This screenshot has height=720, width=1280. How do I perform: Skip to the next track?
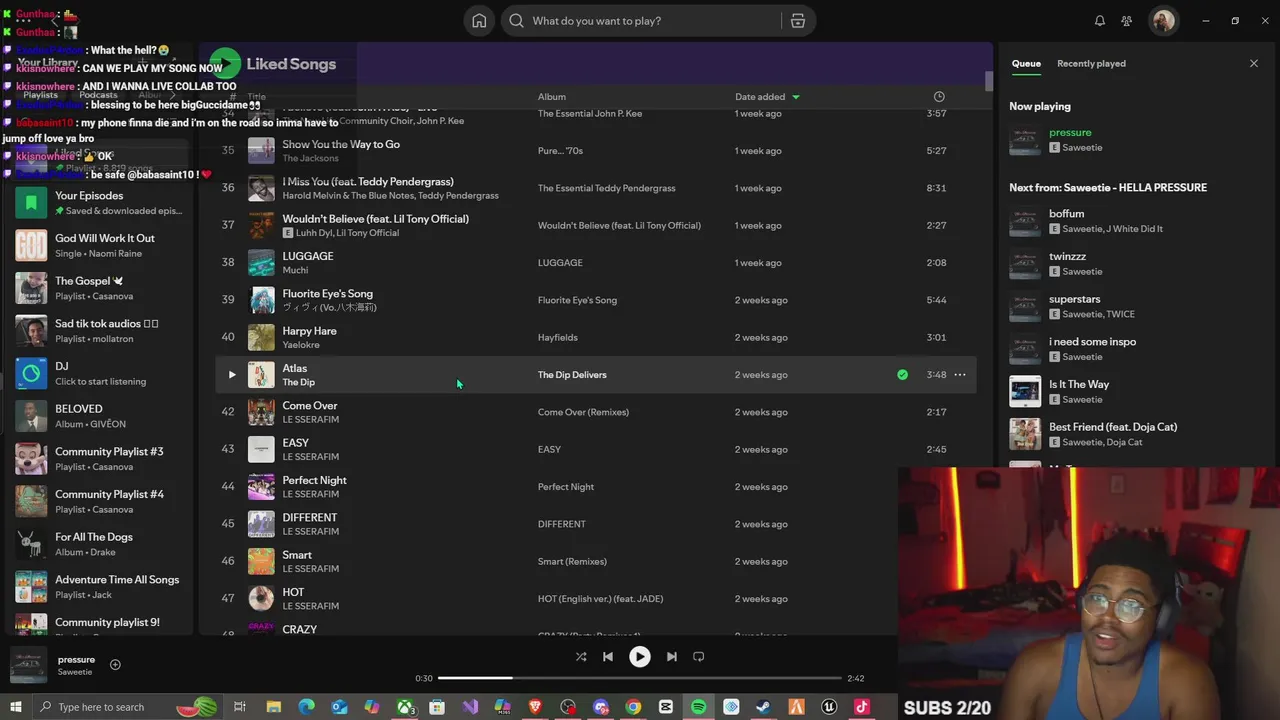pos(672,657)
